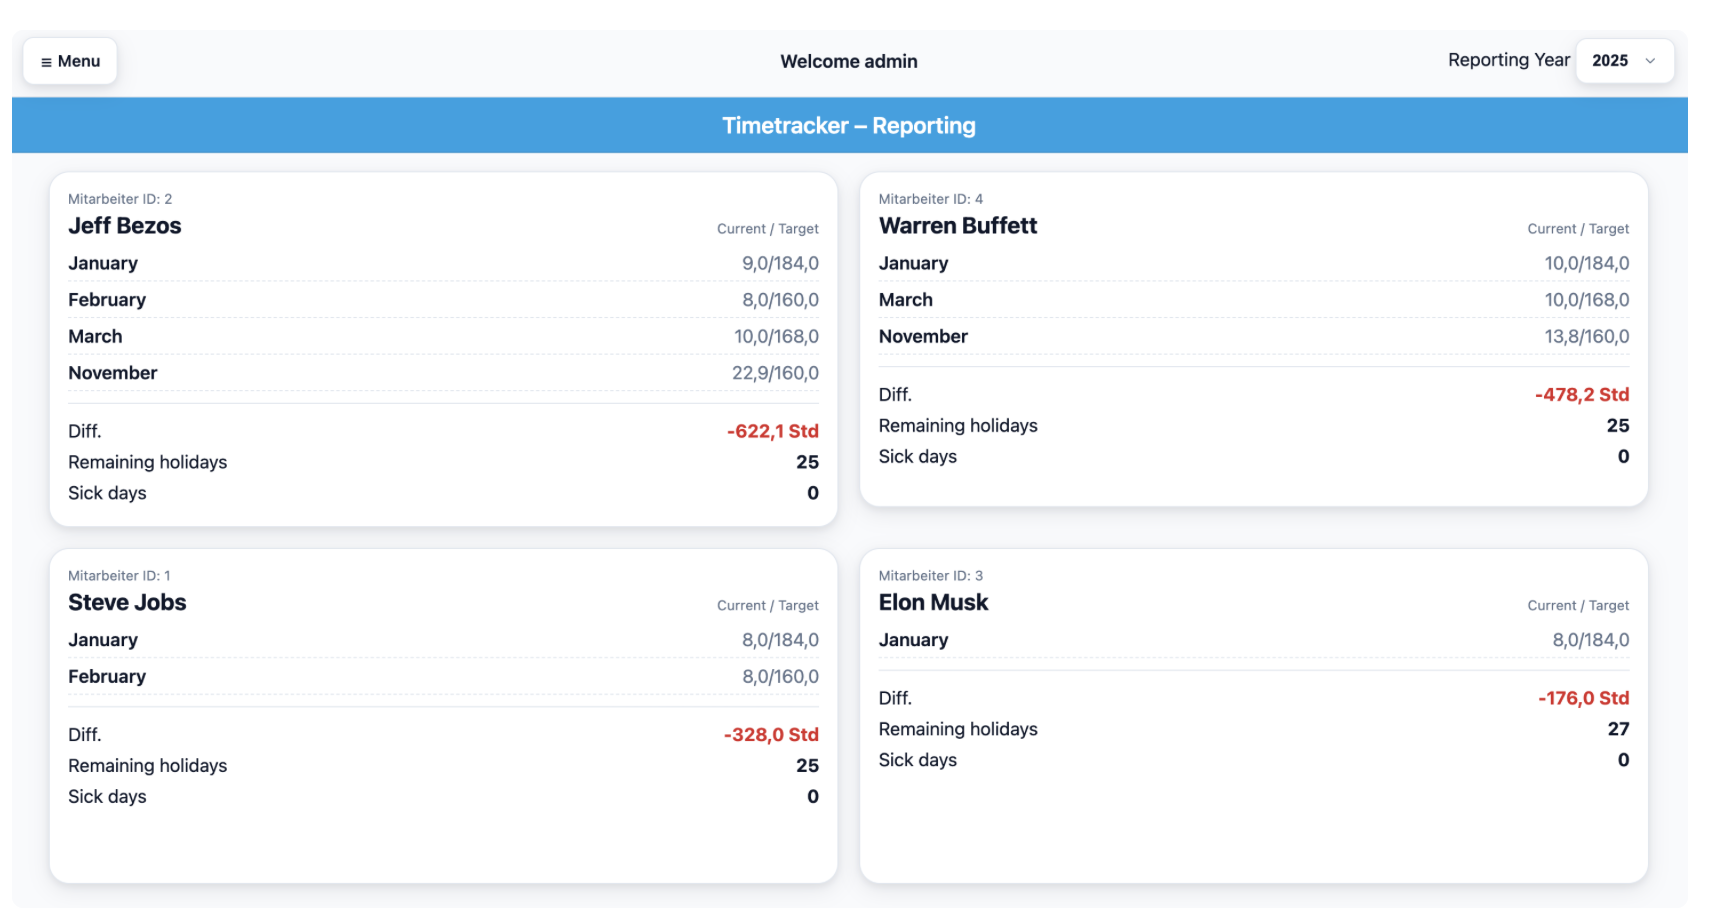This screenshot has width=1720, height=924.
Task: Click Jeff Bezos January row label
Action: [x=103, y=264]
